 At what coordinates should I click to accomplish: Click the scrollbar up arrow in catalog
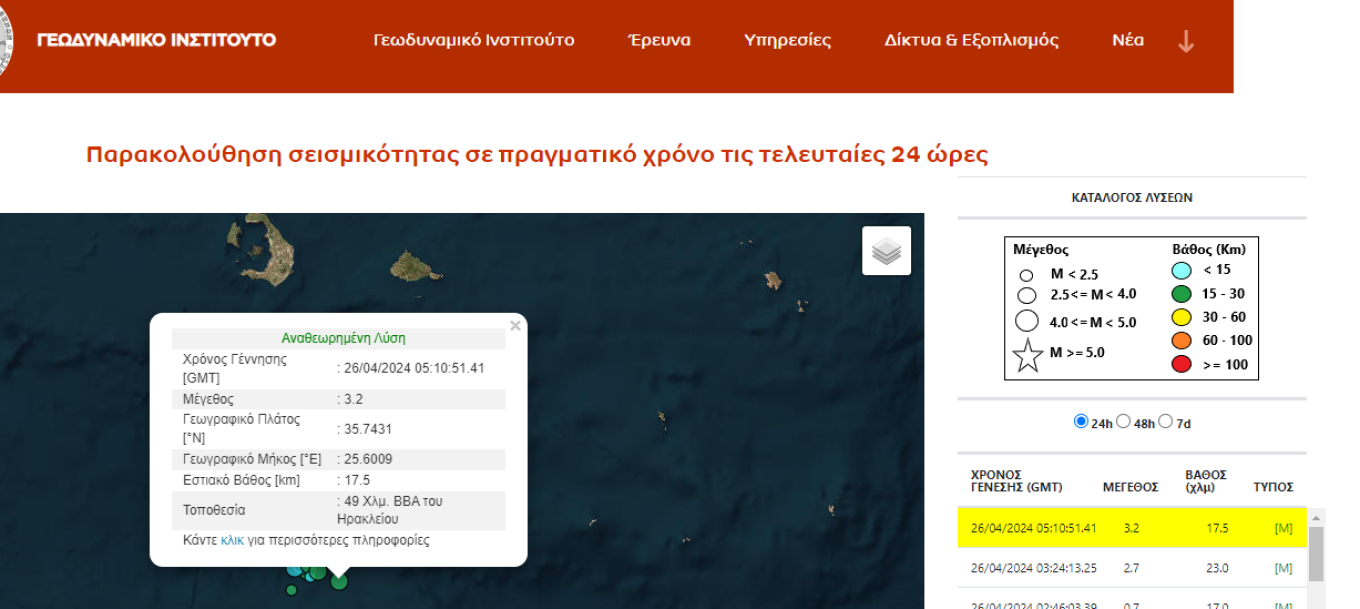pos(1316,518)
